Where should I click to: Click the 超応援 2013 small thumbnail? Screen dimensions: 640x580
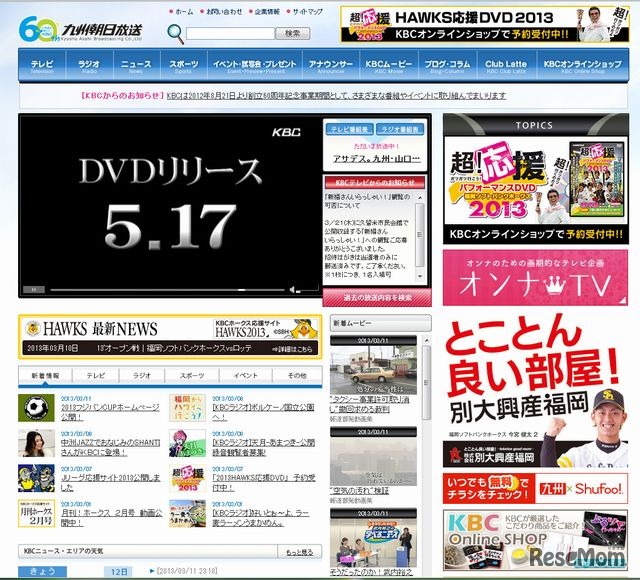tap(187, 478)
